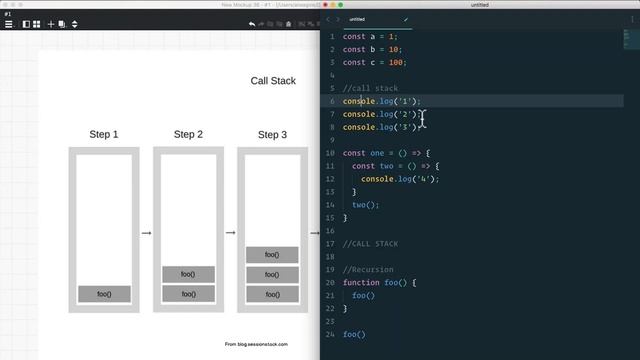Click line 'const c = 100;' in editor
The image size is (640, 360).
pos(375,62)
